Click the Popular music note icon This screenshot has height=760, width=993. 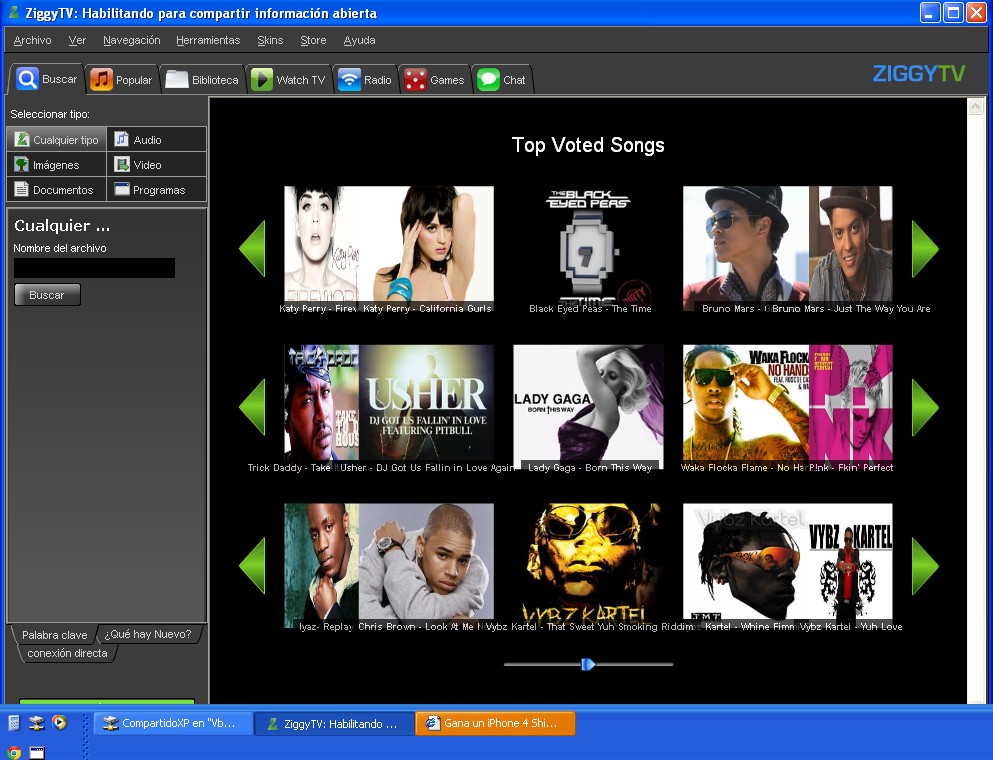click(x=101, y=80)
